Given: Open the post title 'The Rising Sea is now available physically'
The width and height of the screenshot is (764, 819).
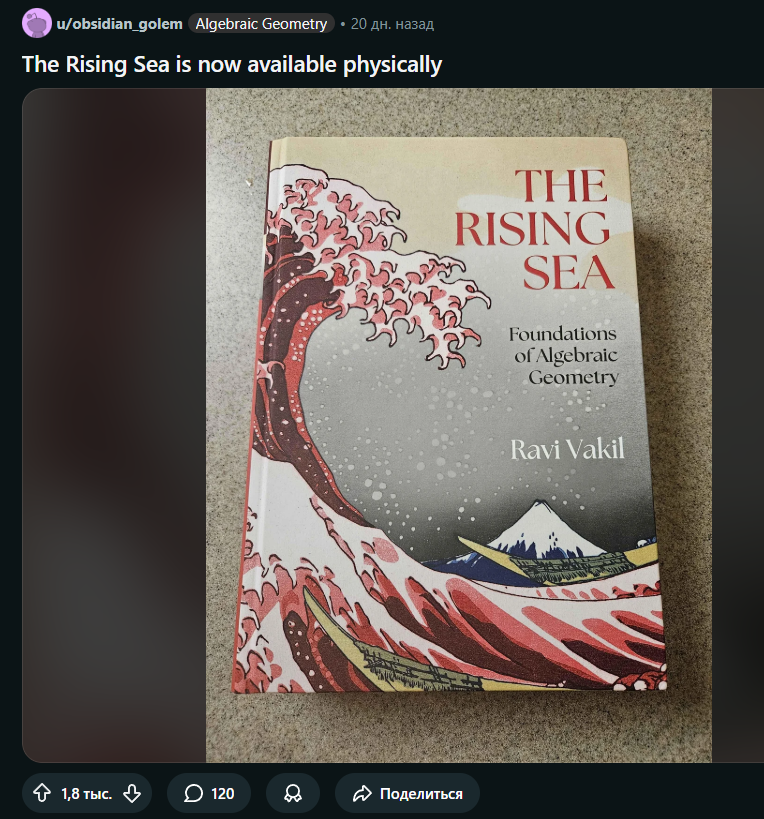Looking at the screenshot, I should point(232,65).
